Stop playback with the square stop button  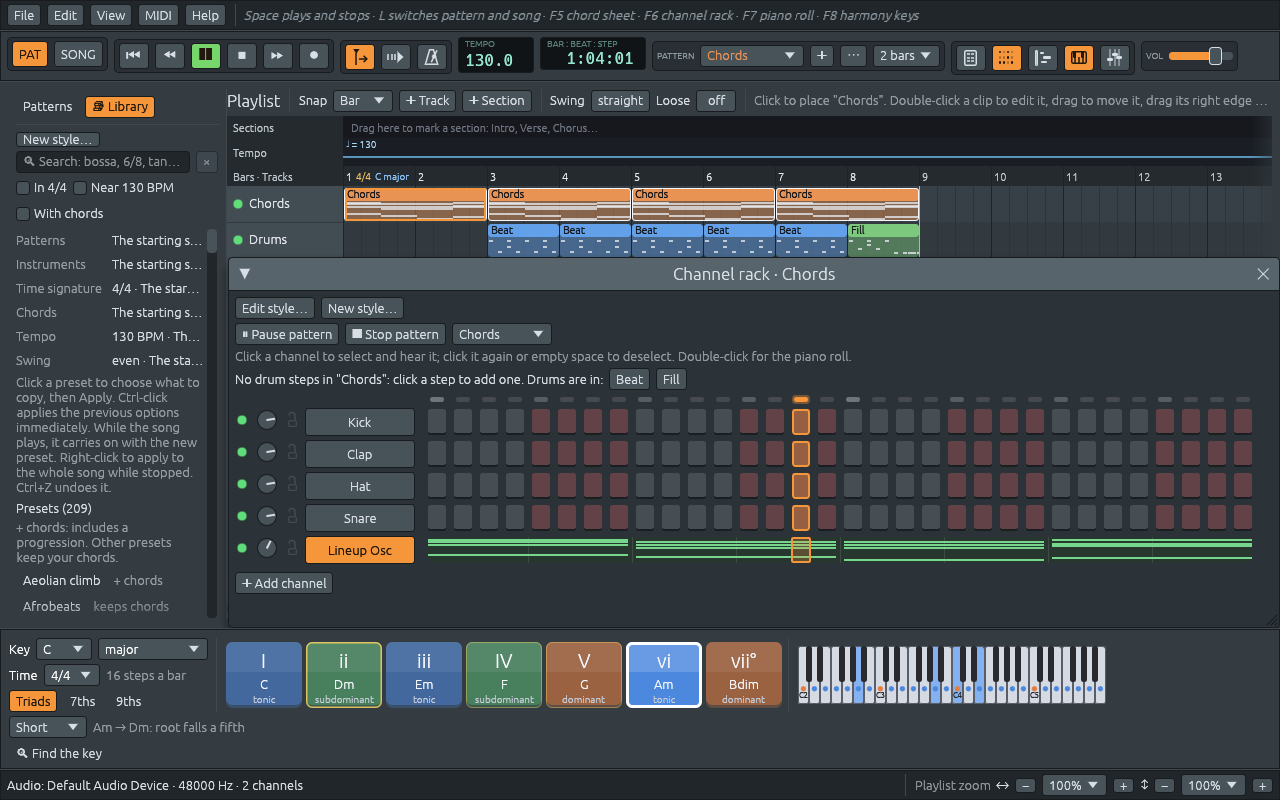coord(242,56)
